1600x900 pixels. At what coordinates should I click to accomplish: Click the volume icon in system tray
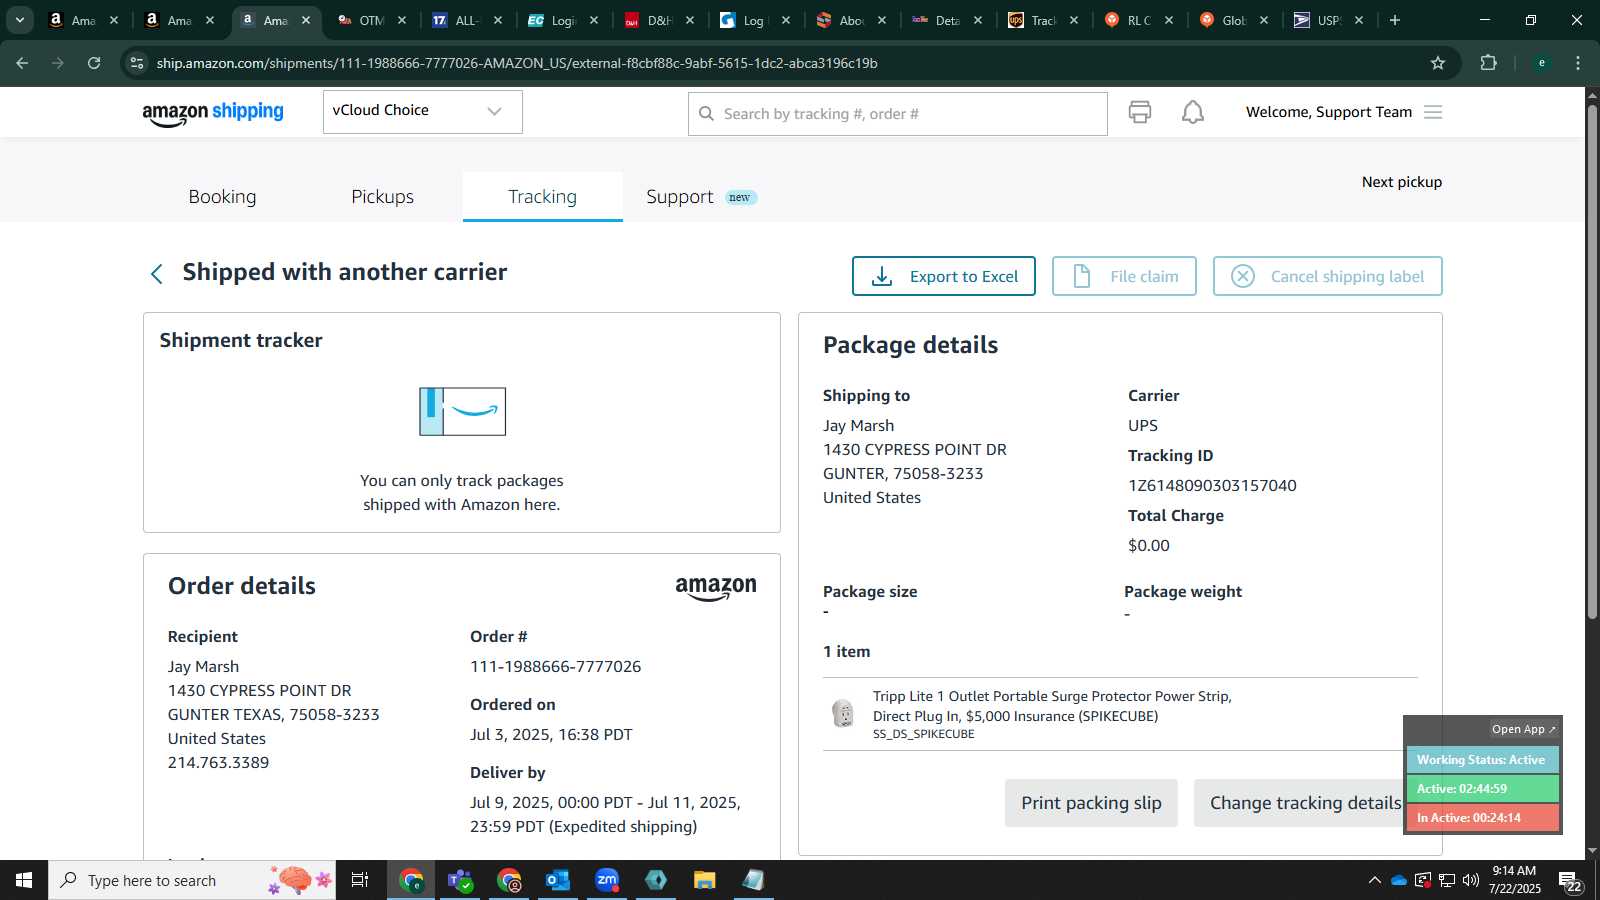1470,880
